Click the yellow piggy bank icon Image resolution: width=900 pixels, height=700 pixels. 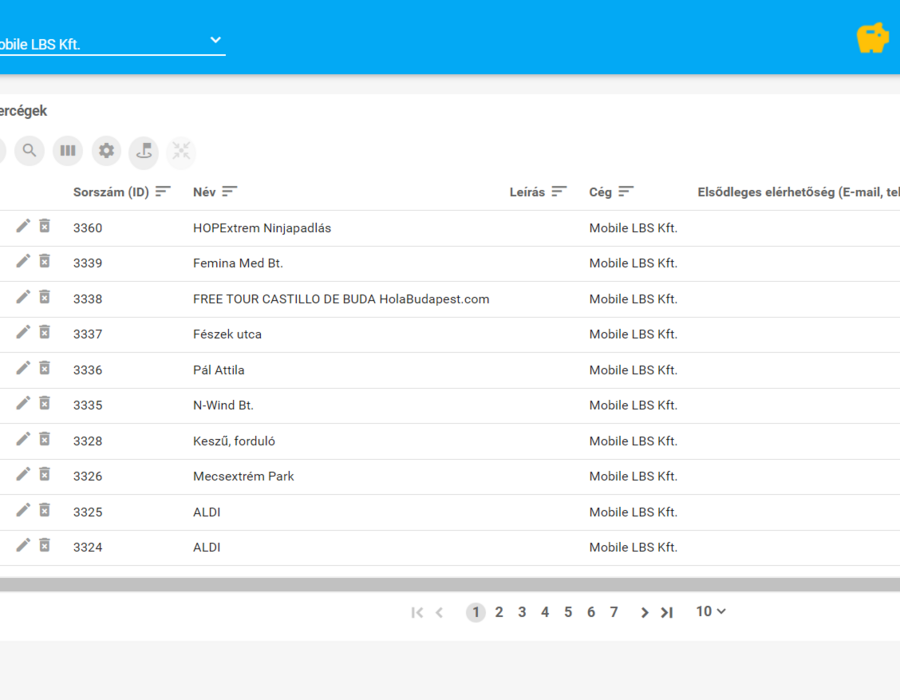(x=872, y=38)
